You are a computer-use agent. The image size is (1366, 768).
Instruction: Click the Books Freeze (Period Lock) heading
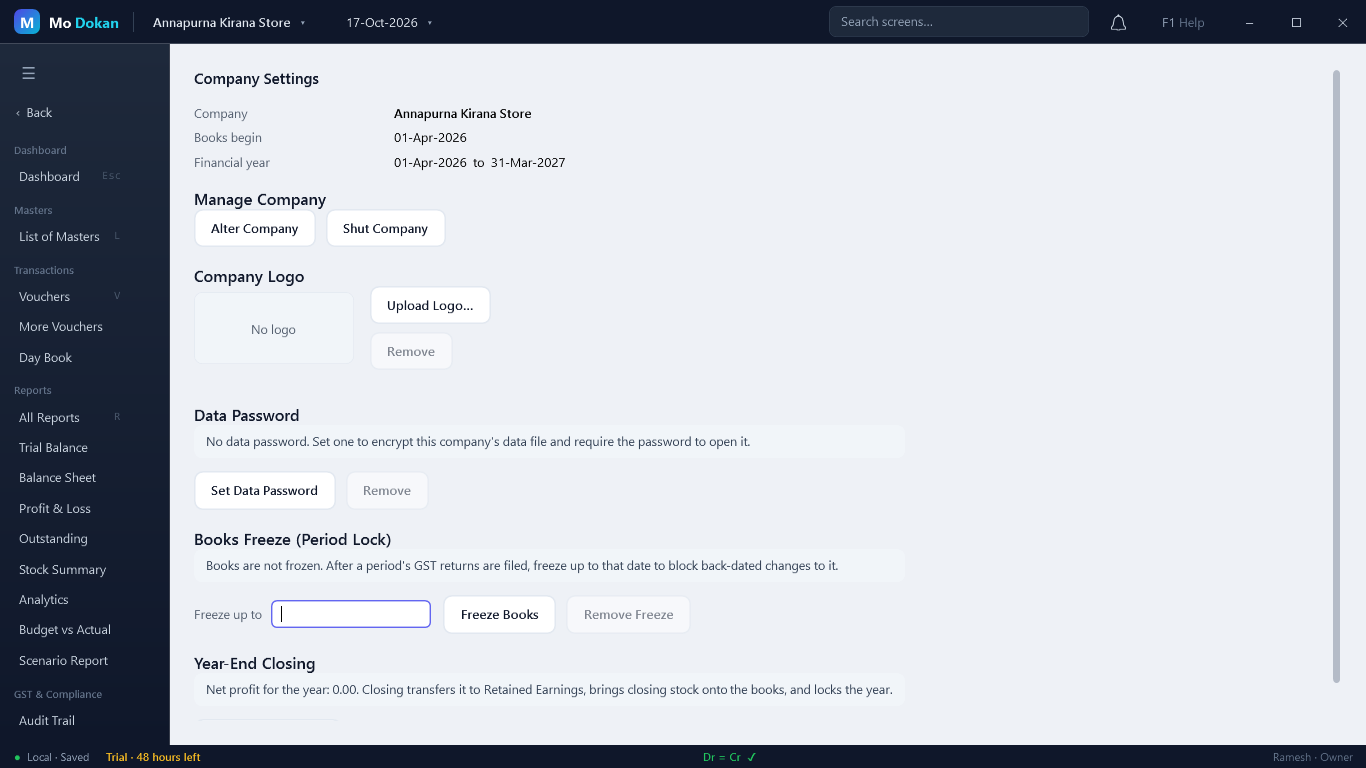click(292, 539)
